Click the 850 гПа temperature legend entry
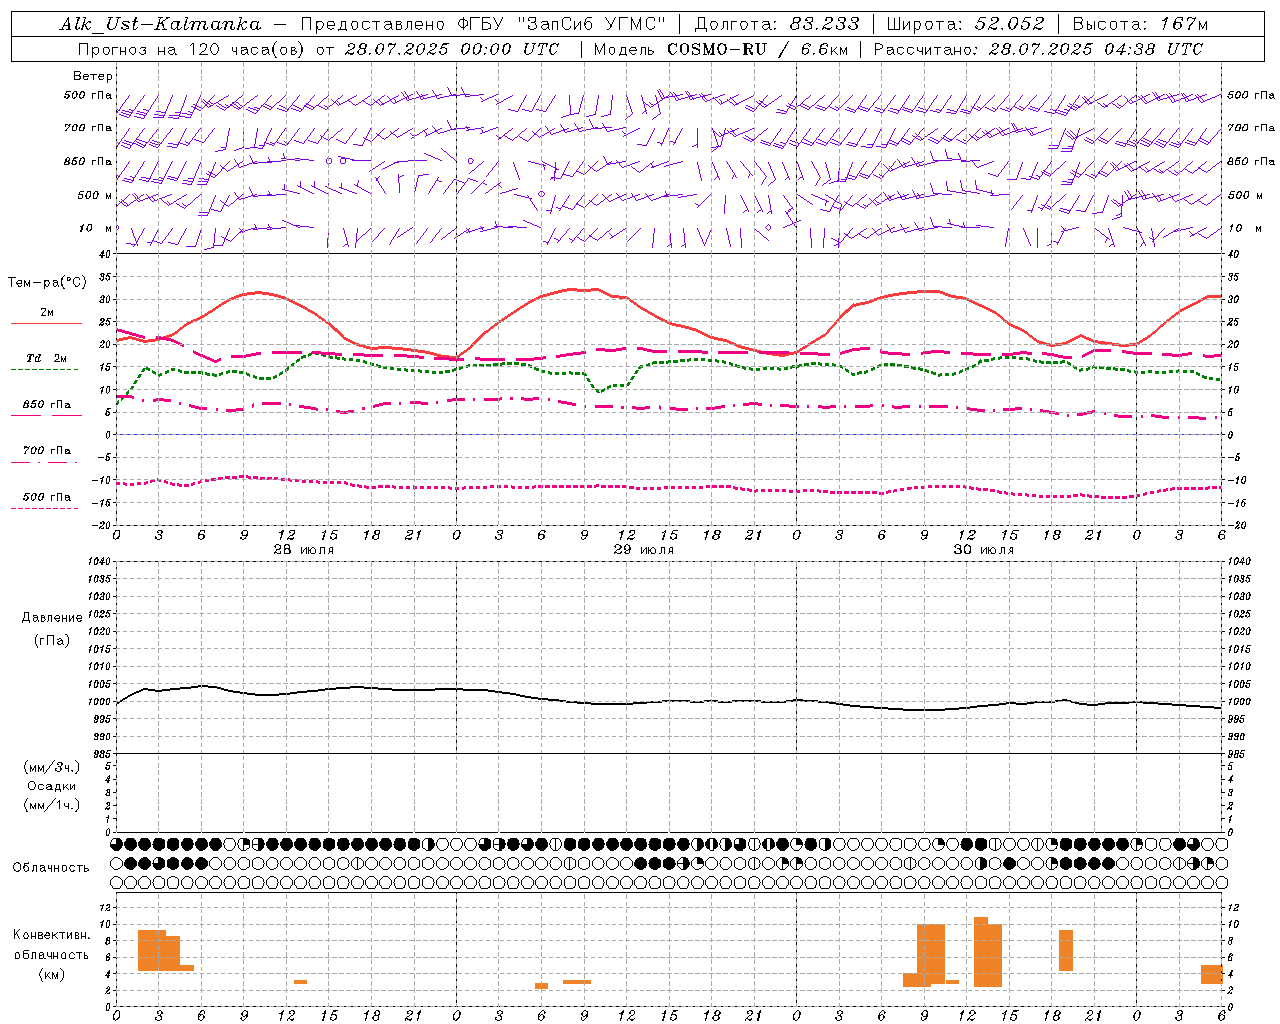 (x=47, y=405)
